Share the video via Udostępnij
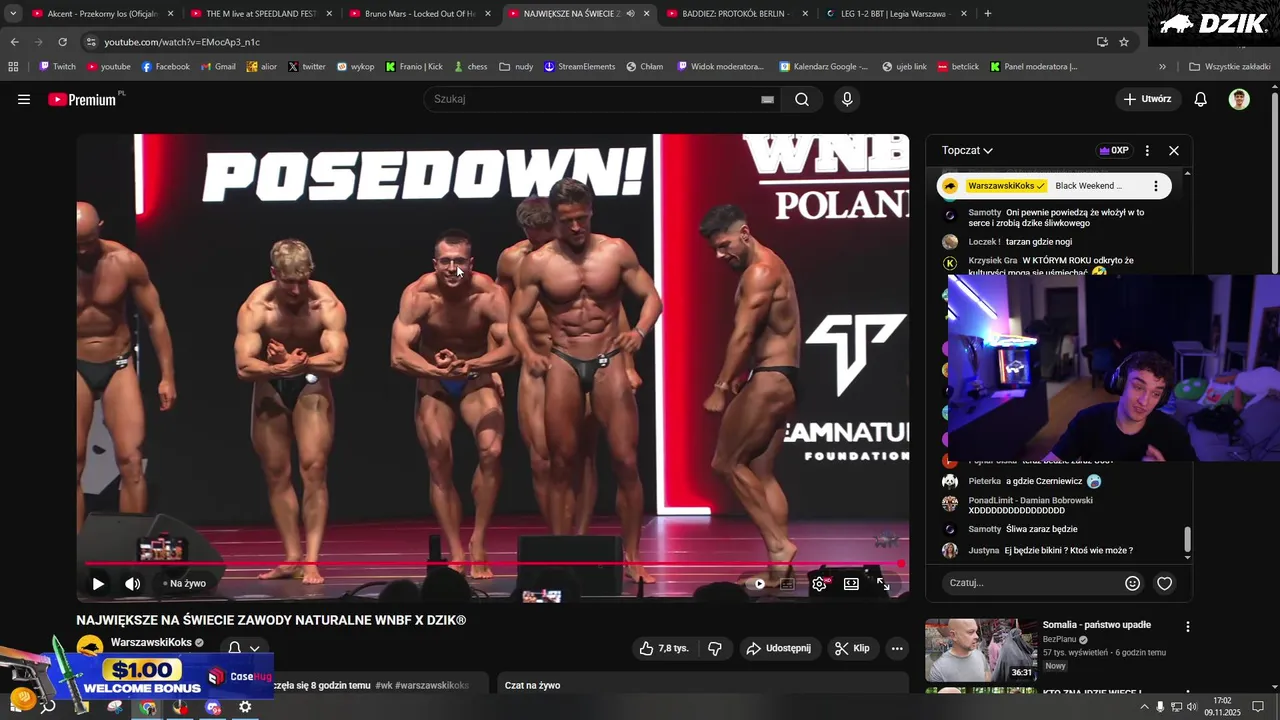 coord(779,648)
